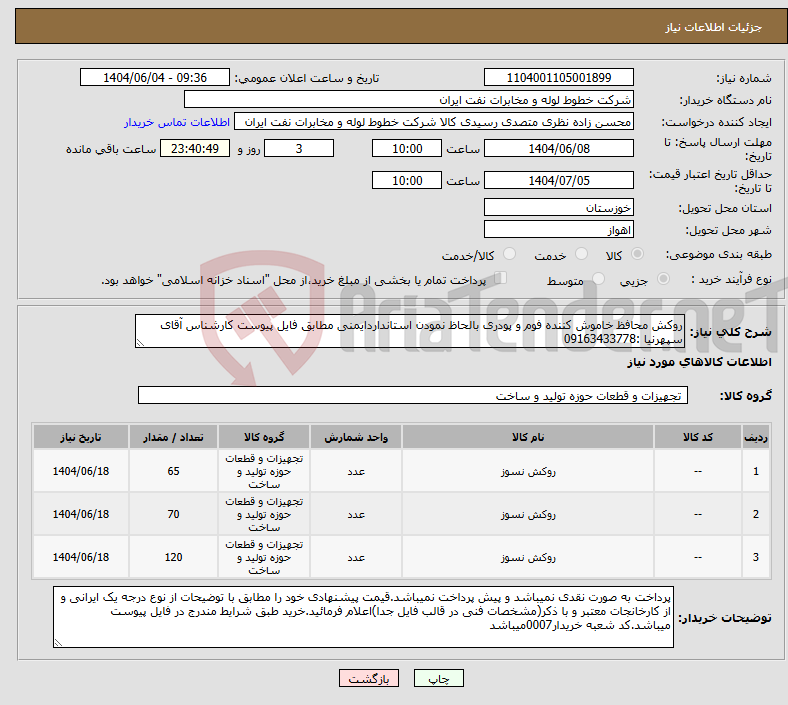This screenshot has height=705, width=788.
Task: Click the کد کالا column header
Action: [x=698, y=437]
